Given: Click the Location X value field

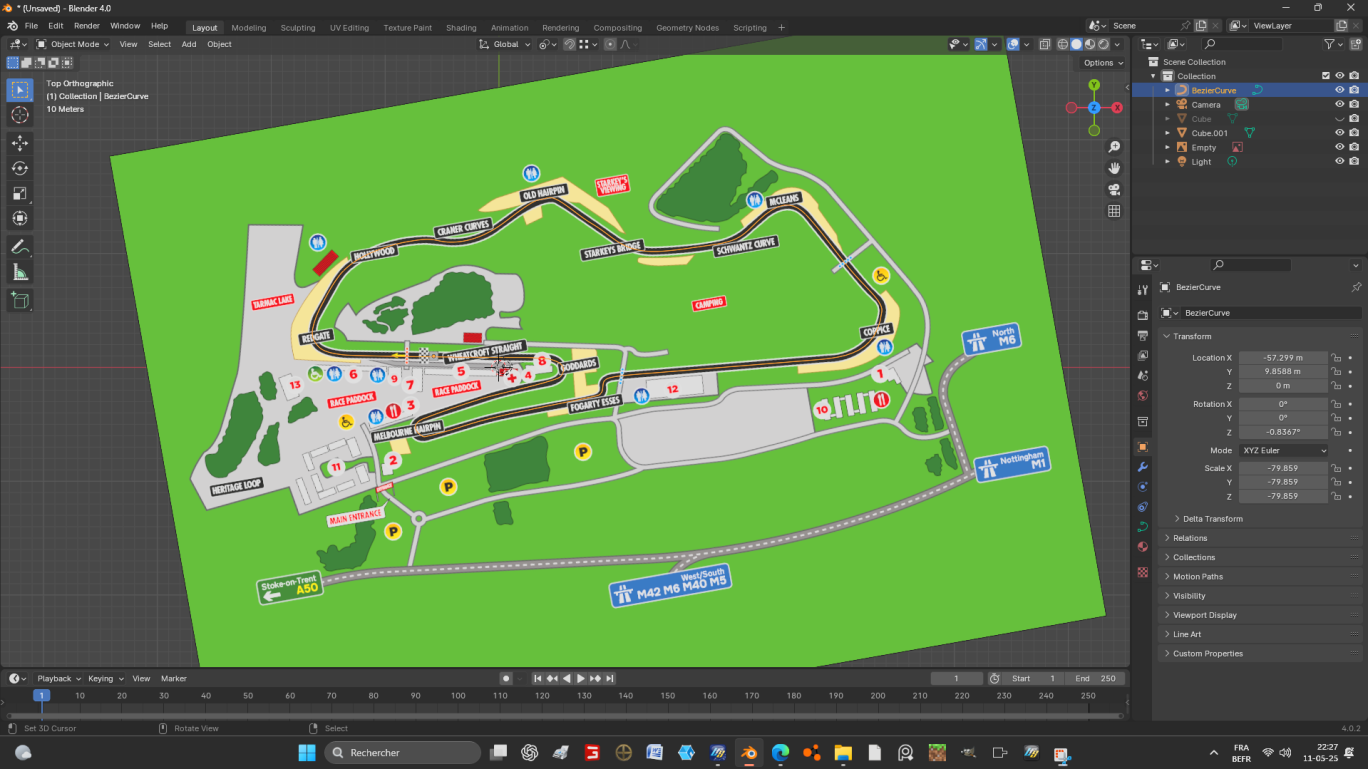Looking at the screenshot, I should pyautogui.click(x=1284, y=358).
